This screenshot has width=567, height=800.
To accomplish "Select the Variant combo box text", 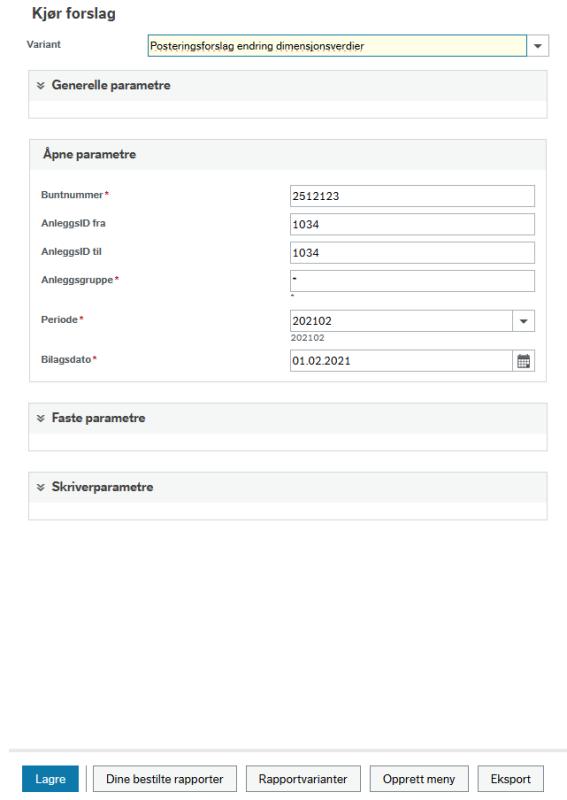I will [x=337, y=46].
